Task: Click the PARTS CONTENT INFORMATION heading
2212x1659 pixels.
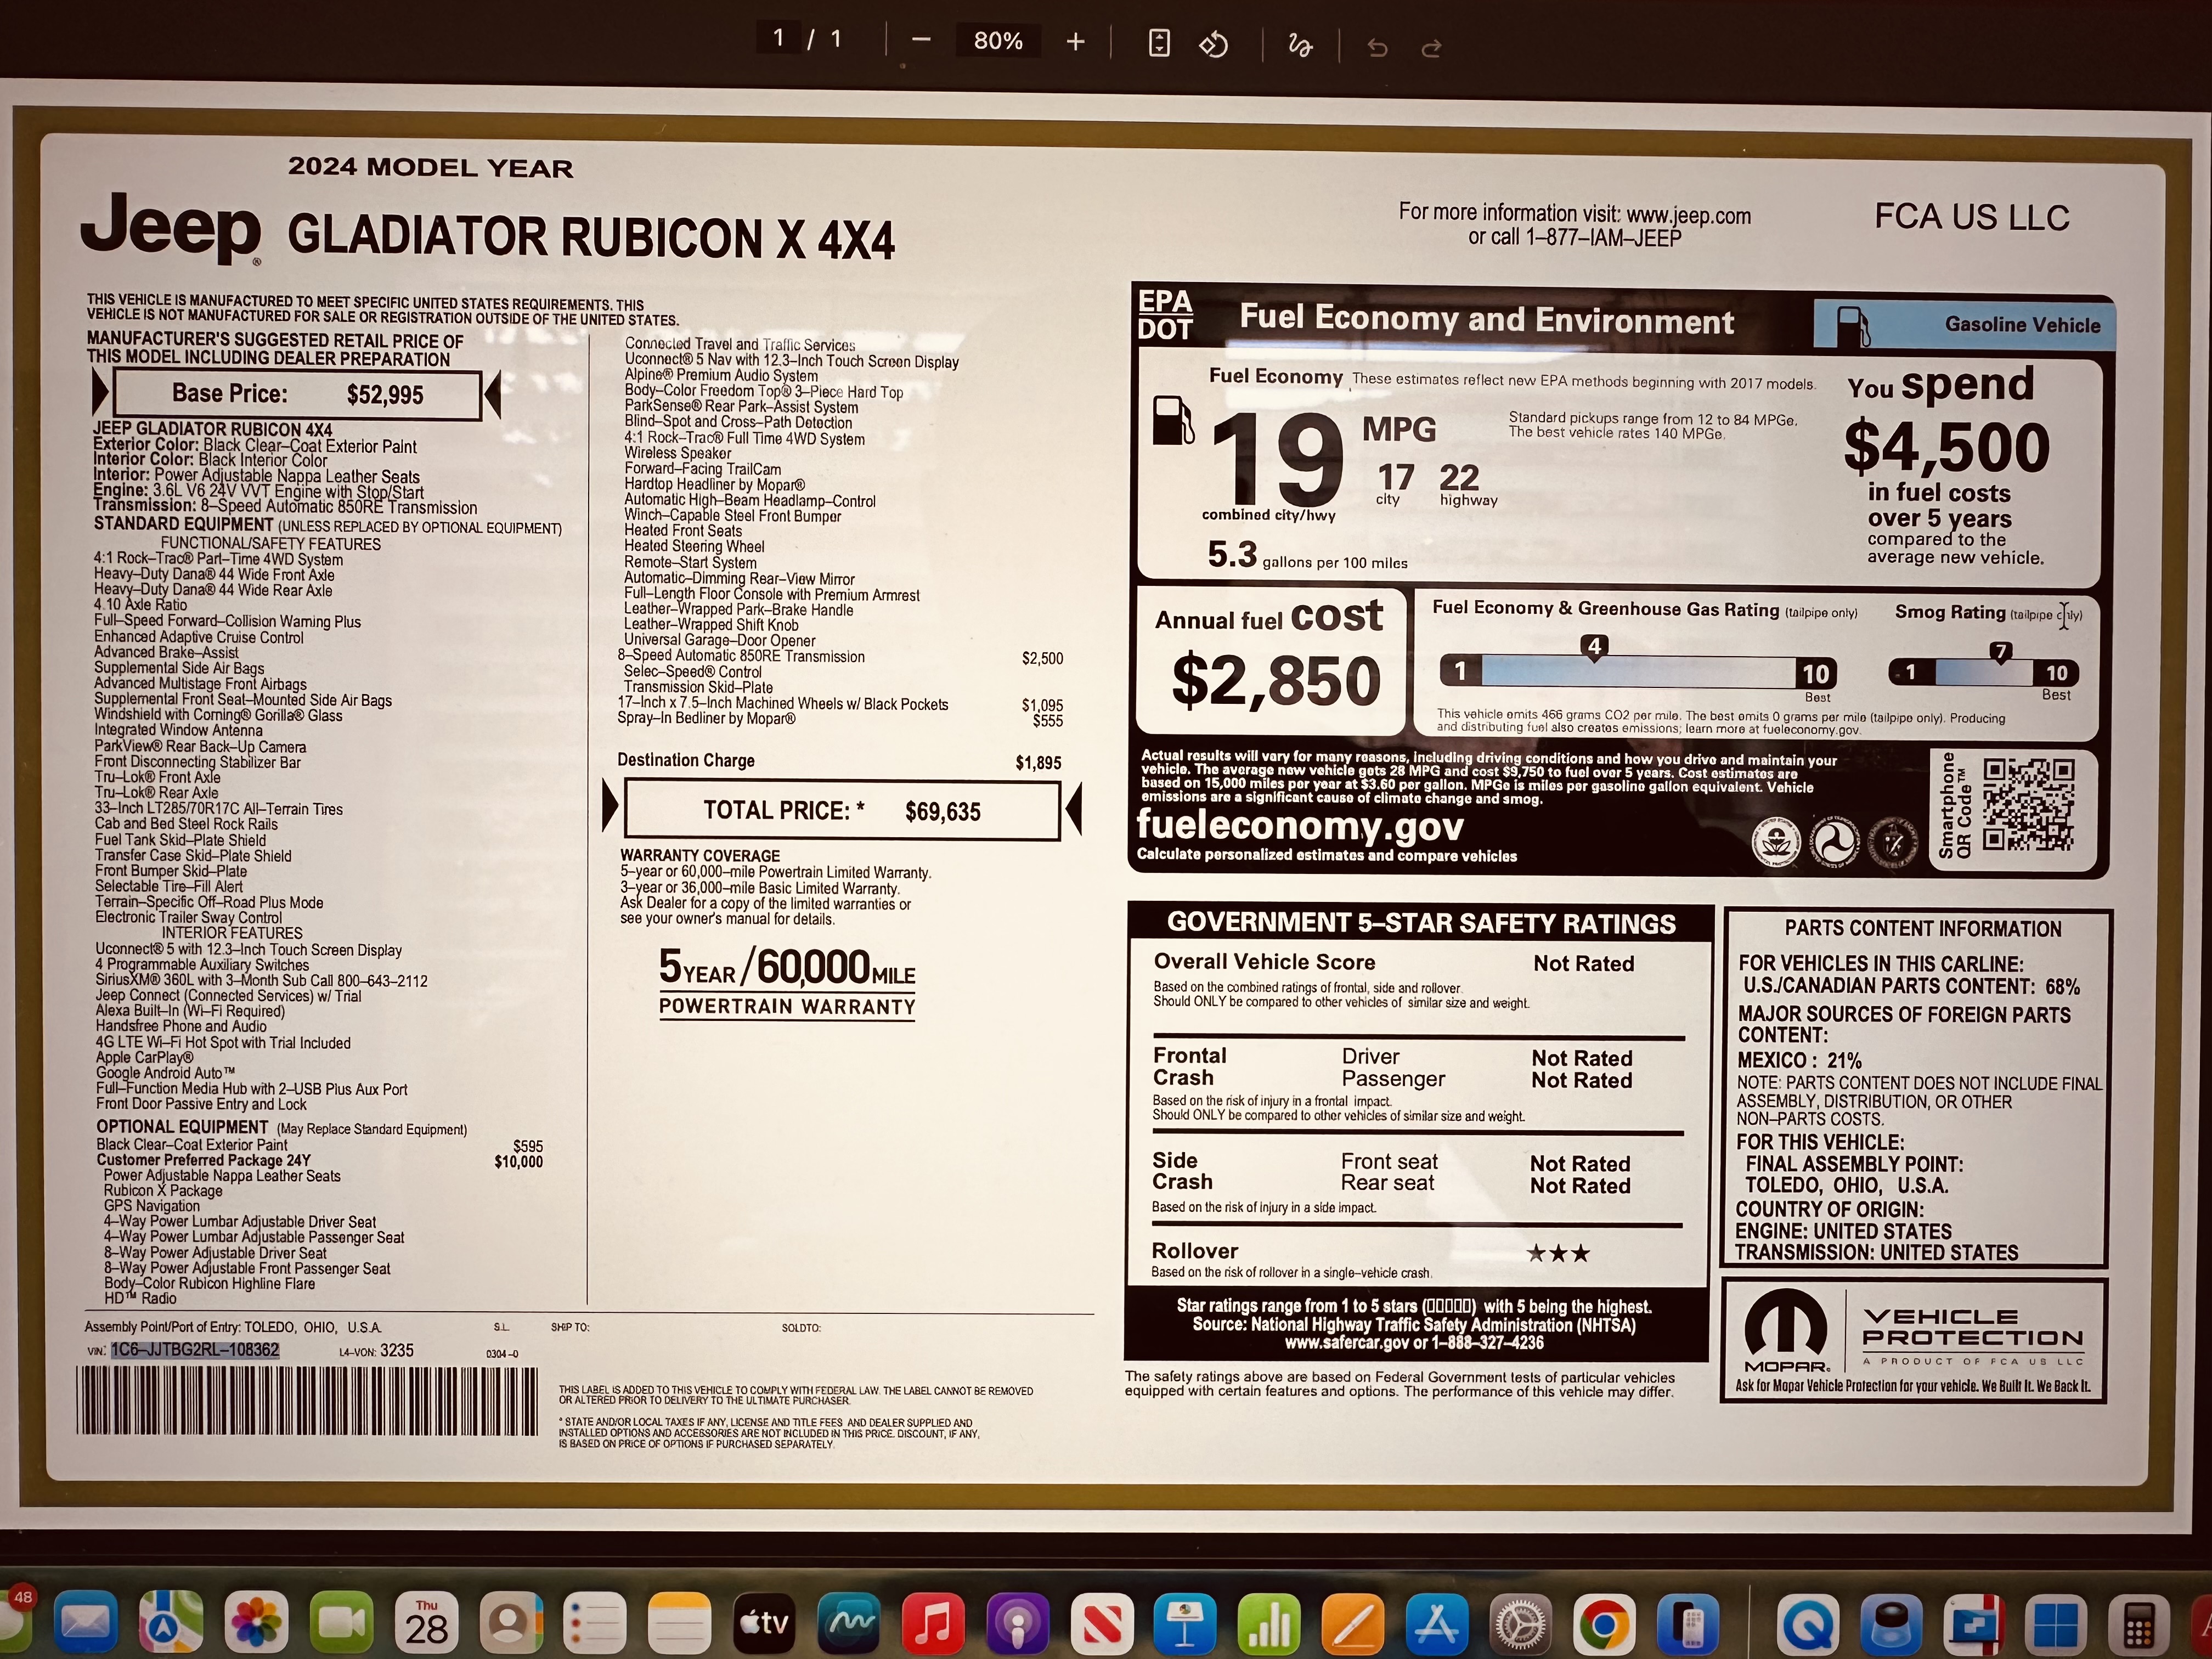Action: (1923, 928)
